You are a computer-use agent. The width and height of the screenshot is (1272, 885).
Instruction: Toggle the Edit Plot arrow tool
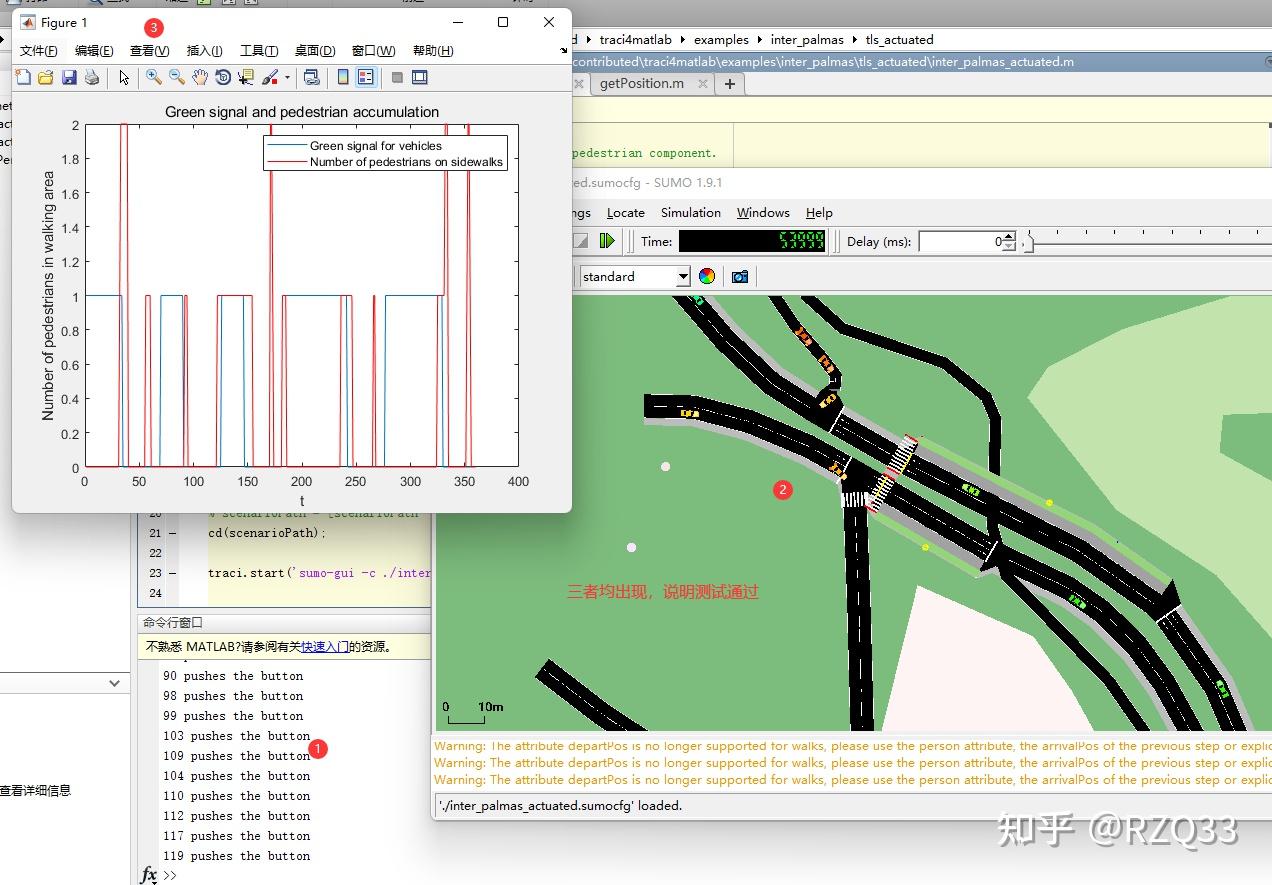(124, 77)
